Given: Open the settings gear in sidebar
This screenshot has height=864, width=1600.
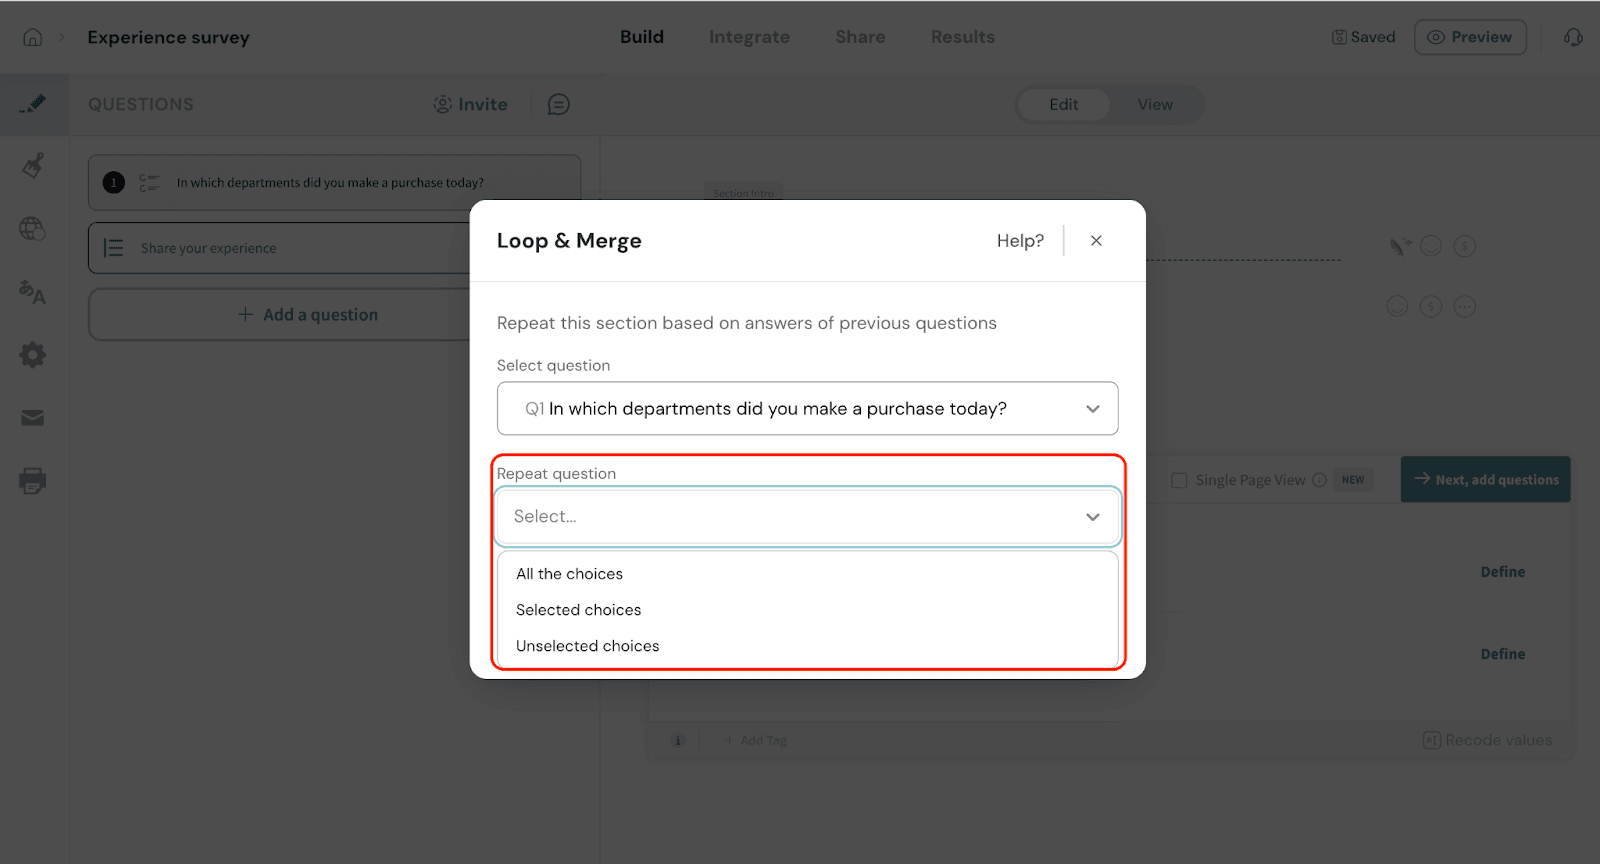Looking at the screenshot, I should point(33,355).
